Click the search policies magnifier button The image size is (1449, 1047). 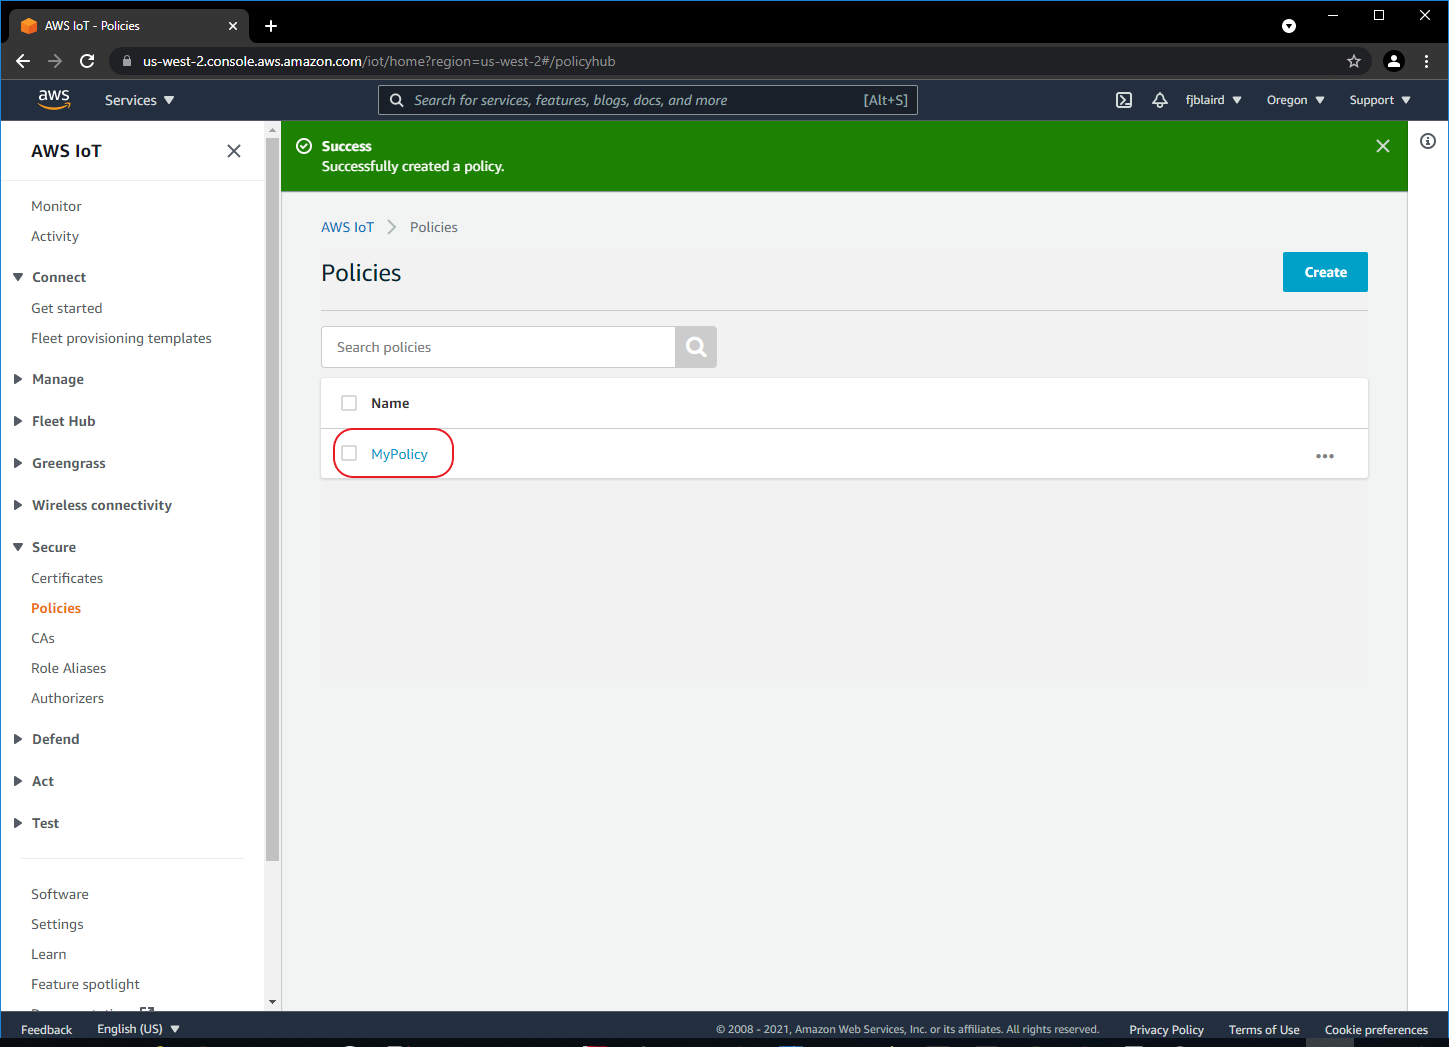point(696,347)
